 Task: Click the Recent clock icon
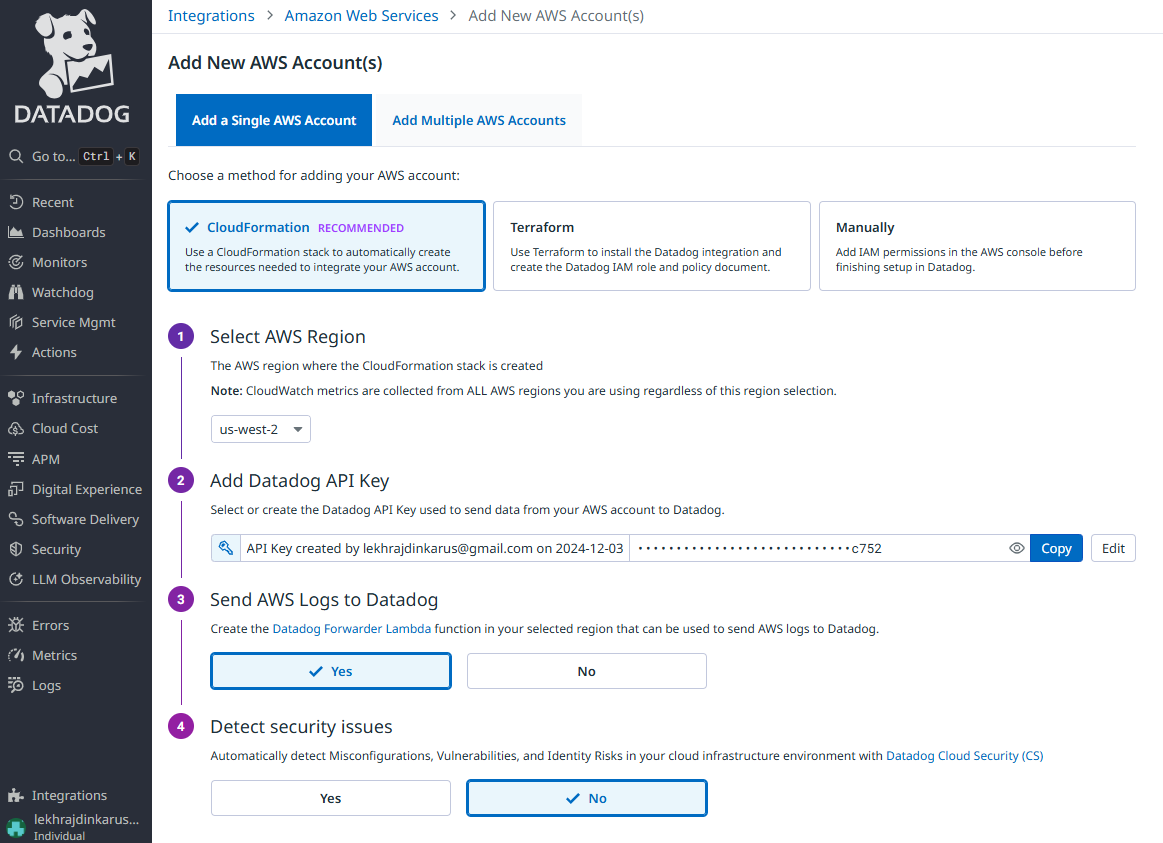point(16,202)
